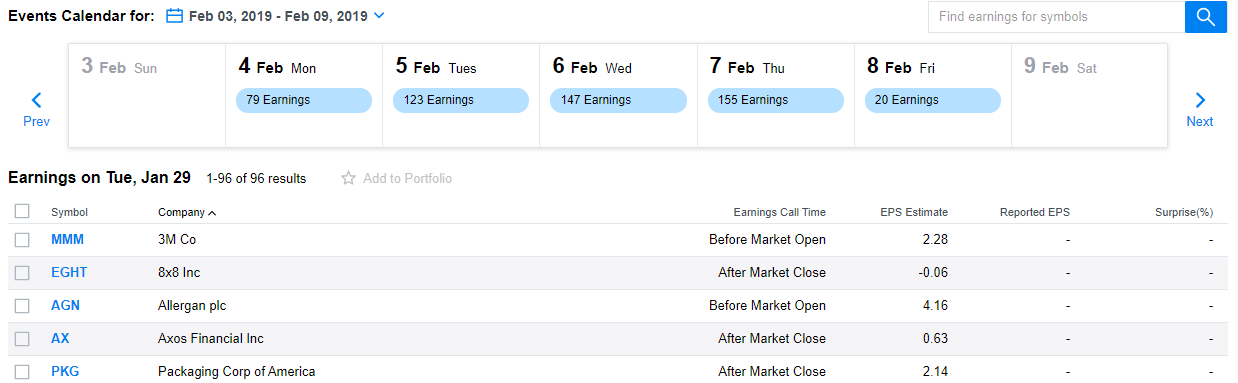
Task: Select the 4 Feb Mon day tab
Action: pos(304,95)
